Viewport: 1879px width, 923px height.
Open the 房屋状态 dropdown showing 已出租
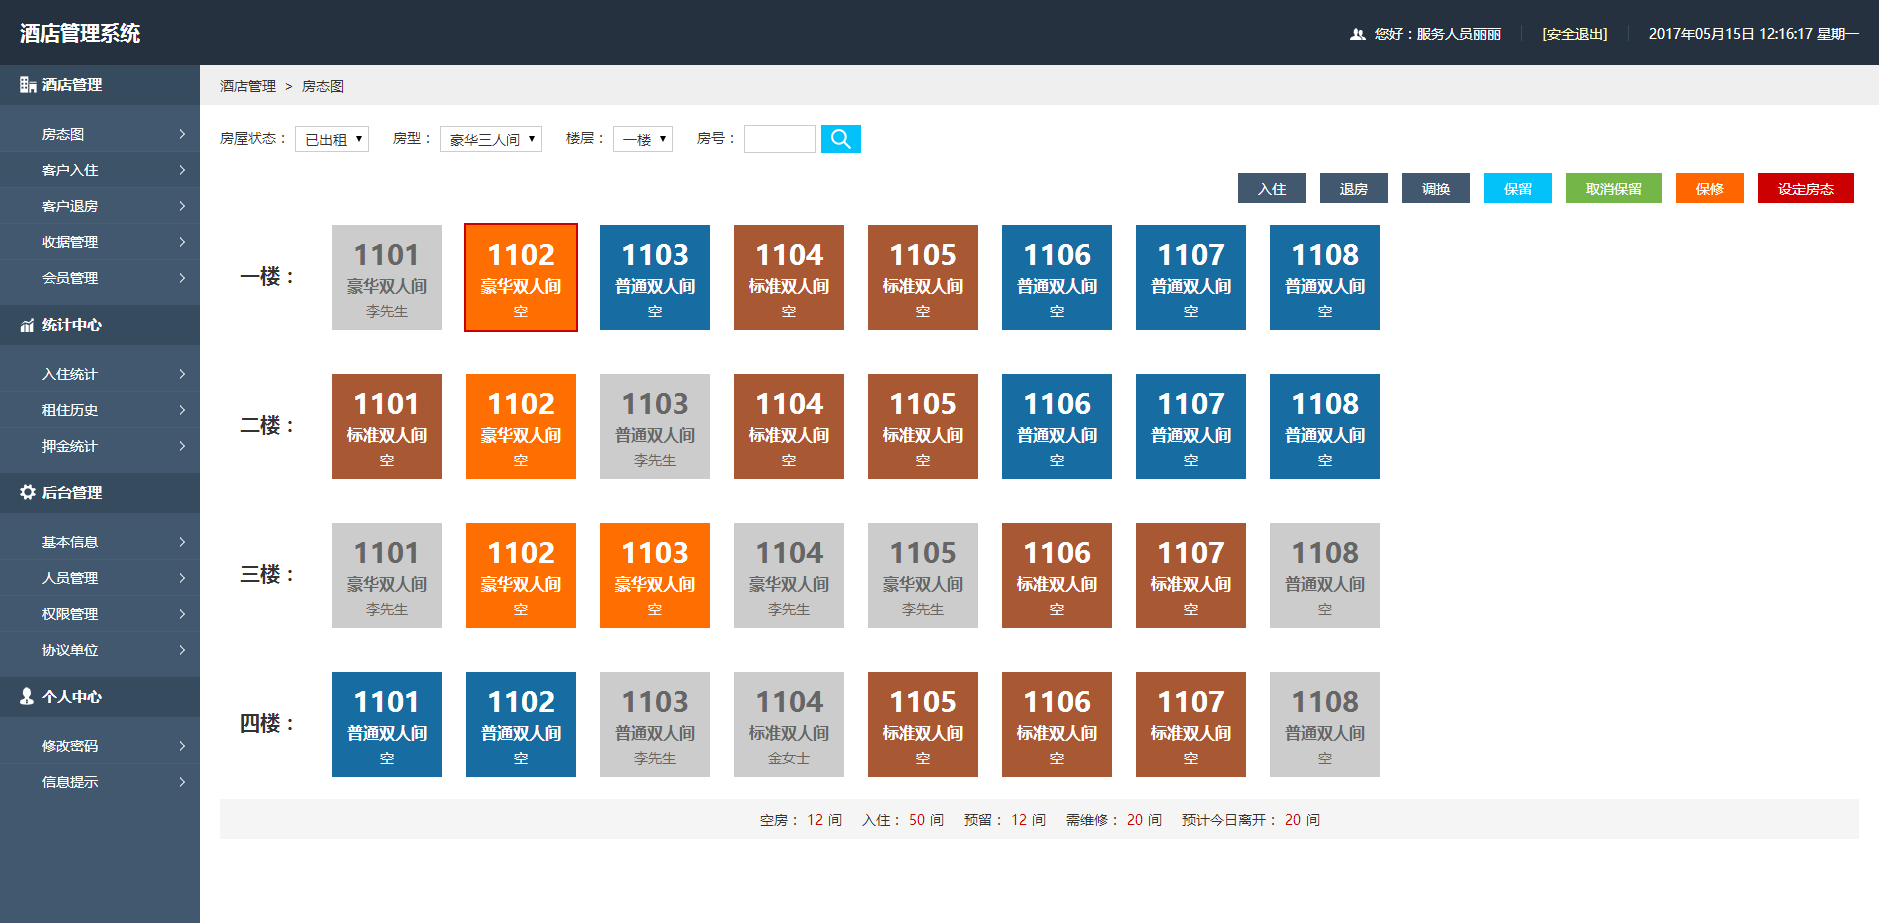click(x=332, y=139)
